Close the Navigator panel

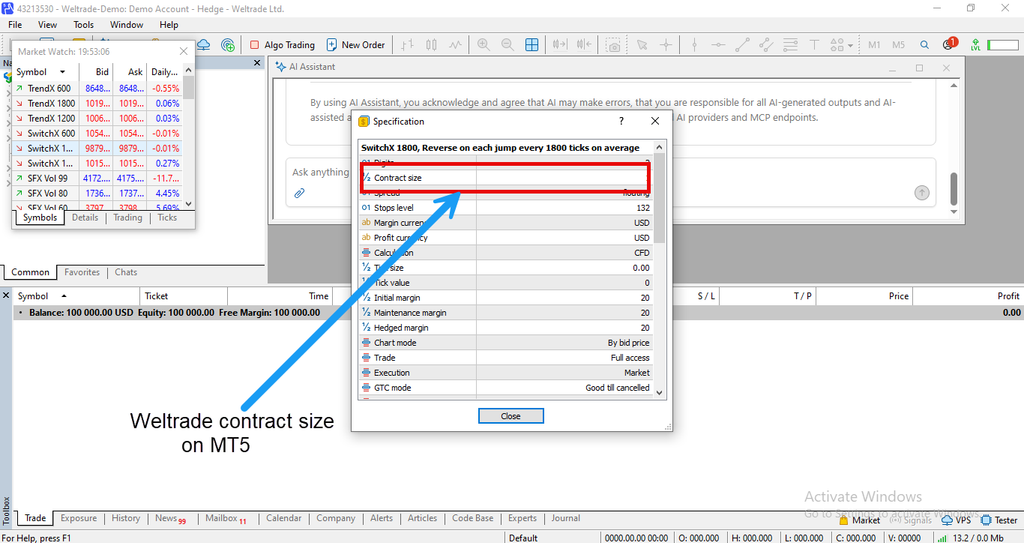257,63
